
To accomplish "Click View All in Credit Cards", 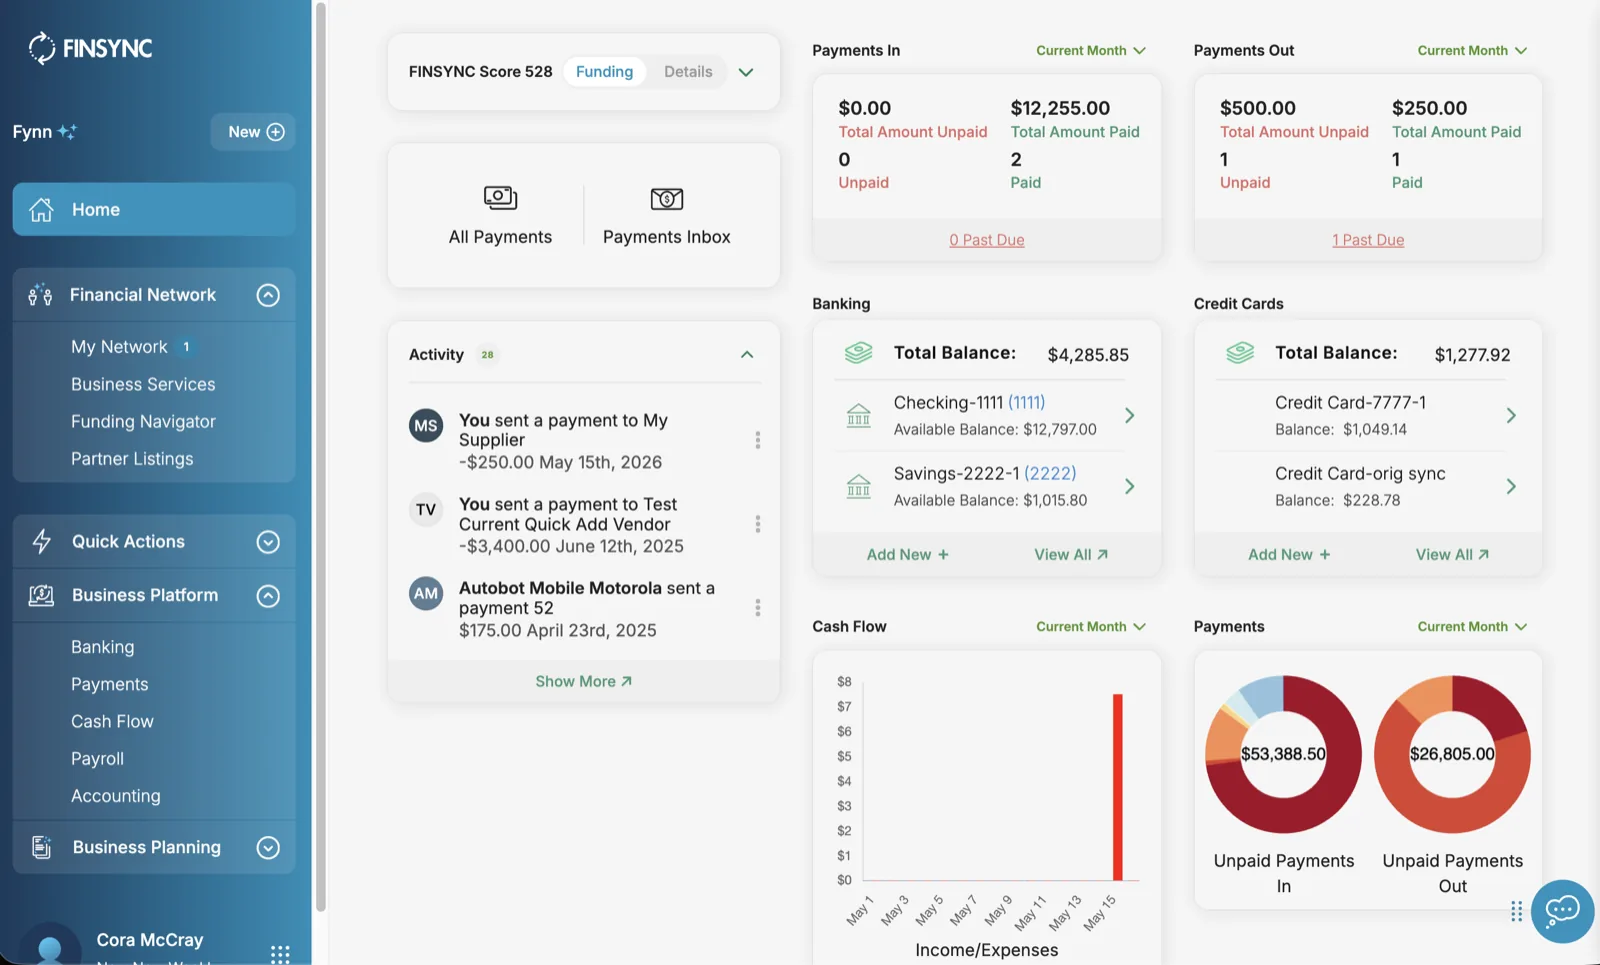I will tap(1452, 554).
